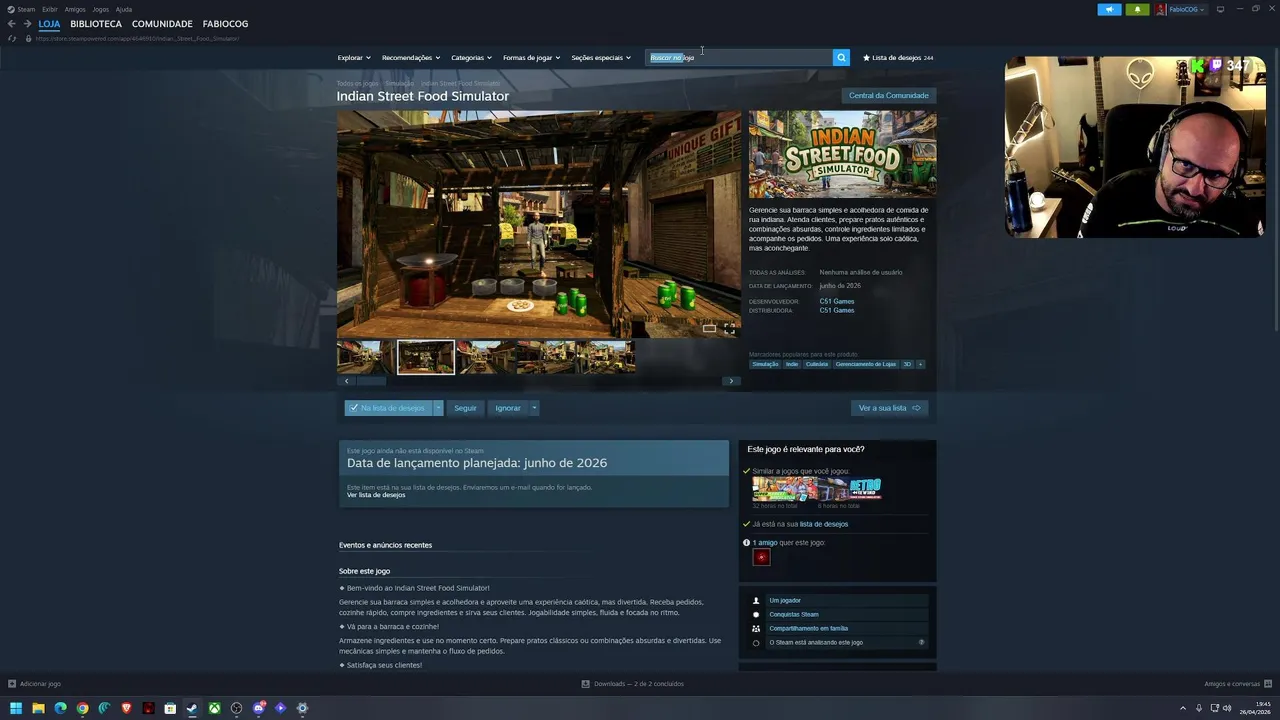This screenshot has width=1280, height=720.
Task: Expand the Ignorar dropdown arrow
Action: click(534, 408)
